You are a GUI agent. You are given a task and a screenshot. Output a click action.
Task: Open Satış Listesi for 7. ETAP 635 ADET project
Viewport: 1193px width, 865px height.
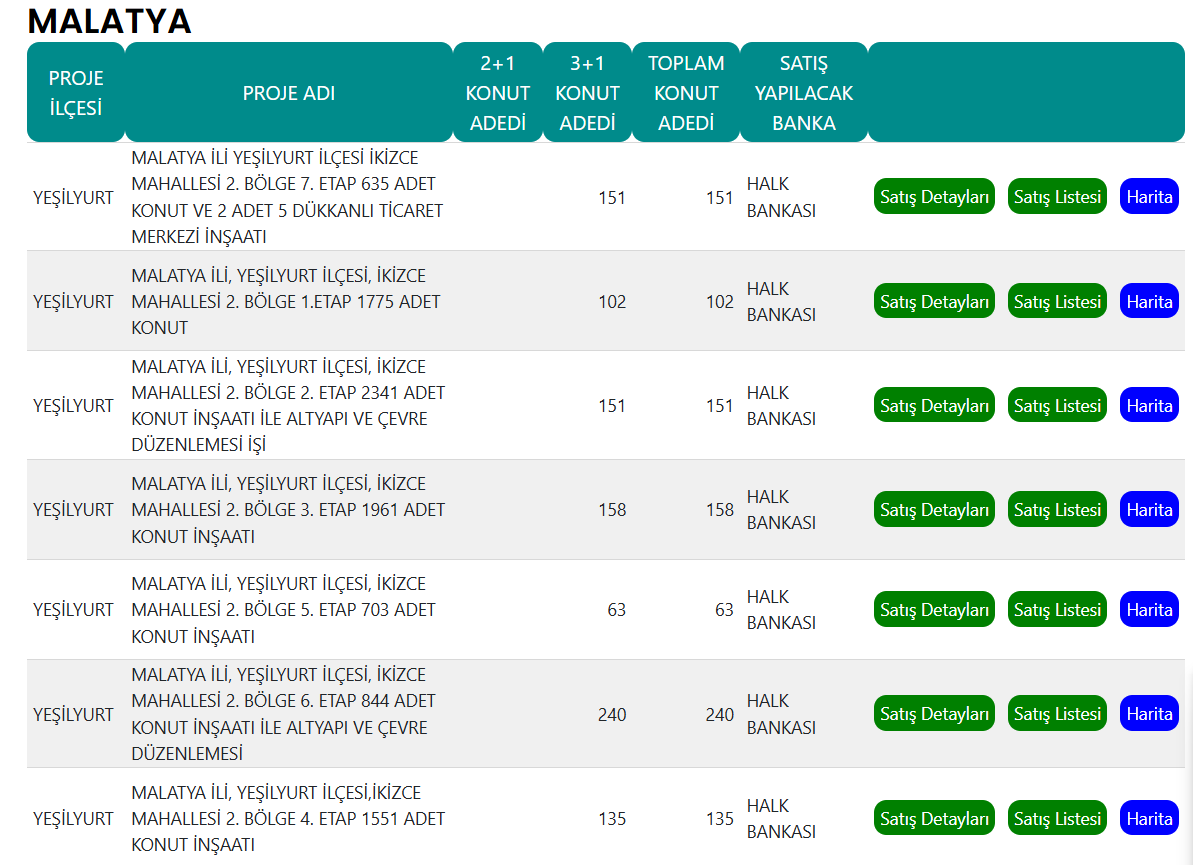point(1057,197)
